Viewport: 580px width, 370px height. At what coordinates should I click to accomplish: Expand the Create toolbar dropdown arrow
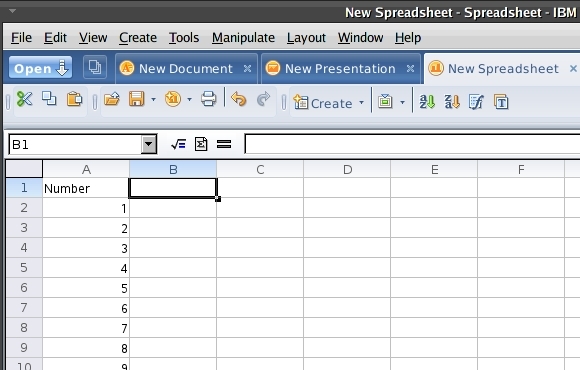pos(361,102)
